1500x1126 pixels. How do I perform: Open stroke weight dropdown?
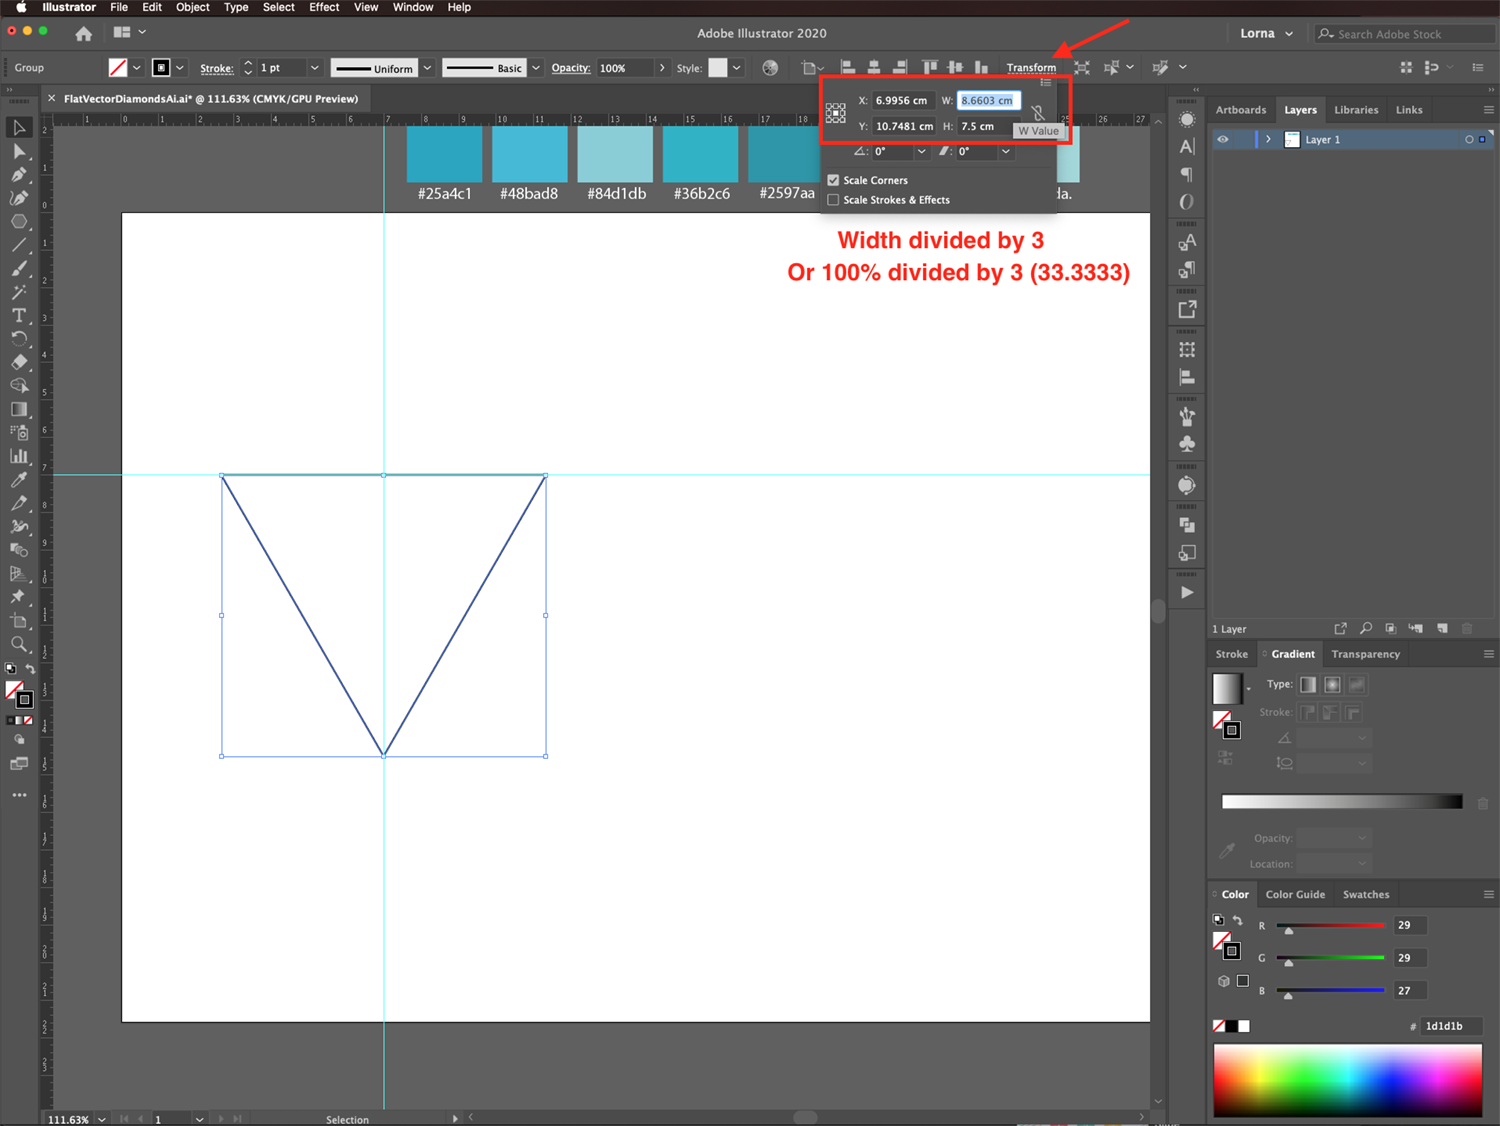pos(315,68)
